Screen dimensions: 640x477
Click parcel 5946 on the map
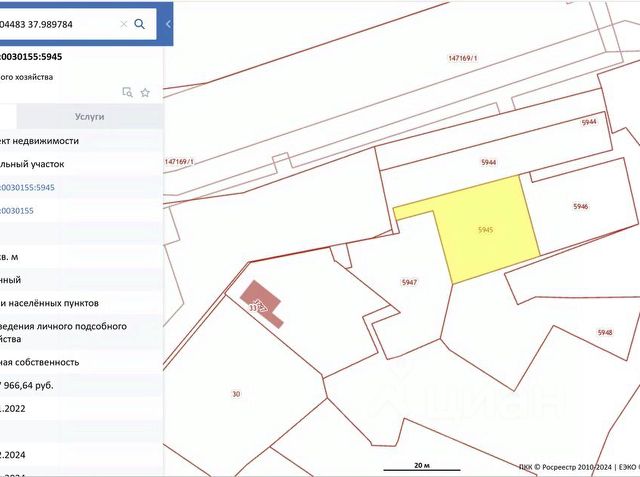click(580, 206)
